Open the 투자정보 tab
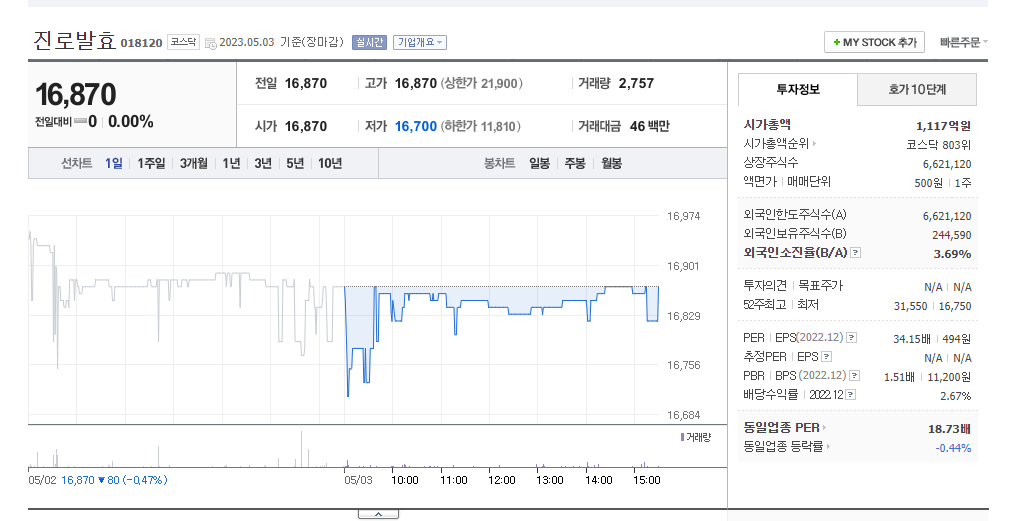Viewport: 1009px width, 521px height. point(798,89)
